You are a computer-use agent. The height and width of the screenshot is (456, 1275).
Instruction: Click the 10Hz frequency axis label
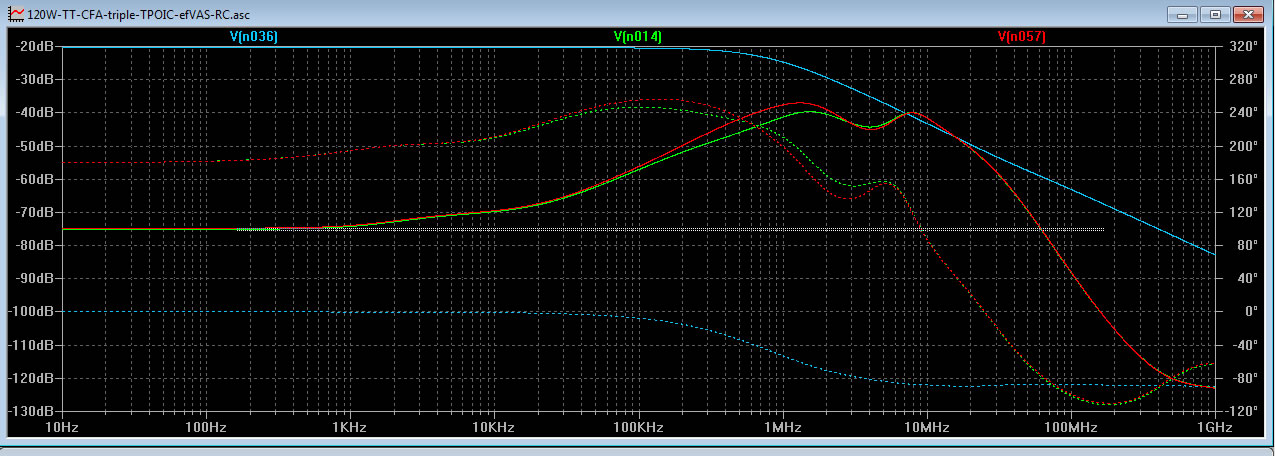tap(62, 427)
